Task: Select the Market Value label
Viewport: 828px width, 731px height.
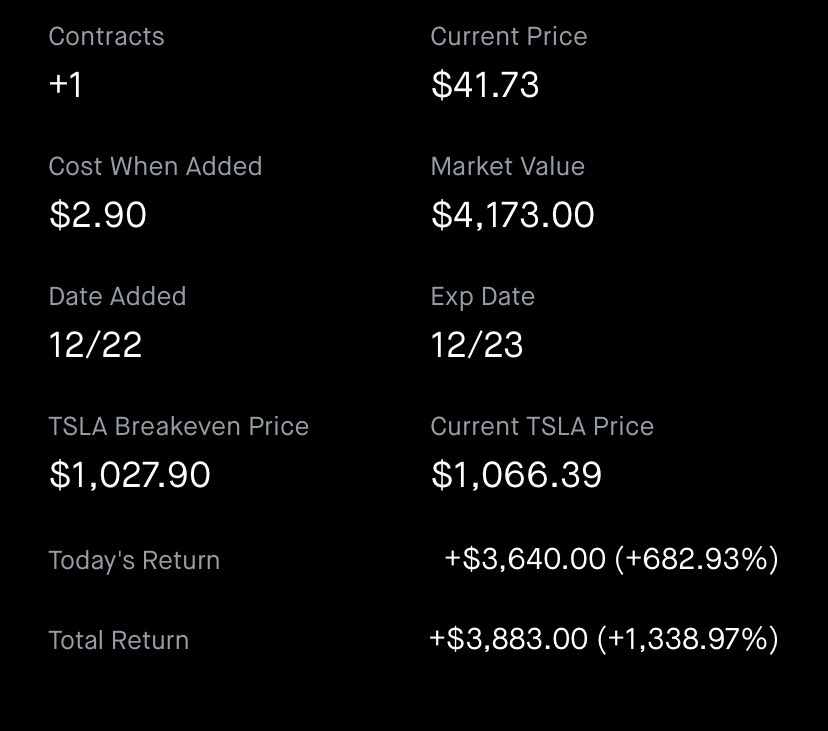Action: [x=507, y=166]
